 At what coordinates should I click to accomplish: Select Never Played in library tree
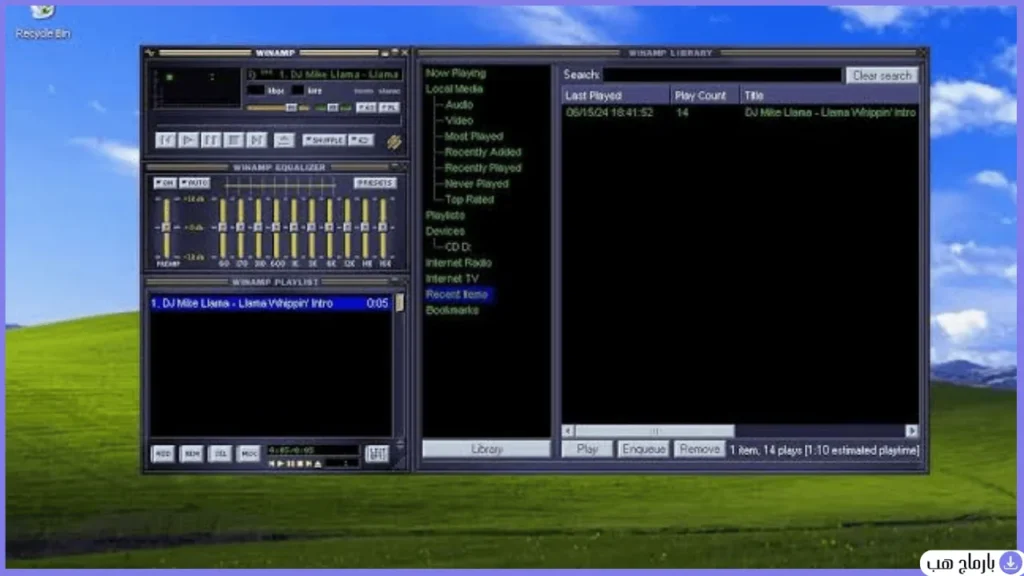(477, 184)
